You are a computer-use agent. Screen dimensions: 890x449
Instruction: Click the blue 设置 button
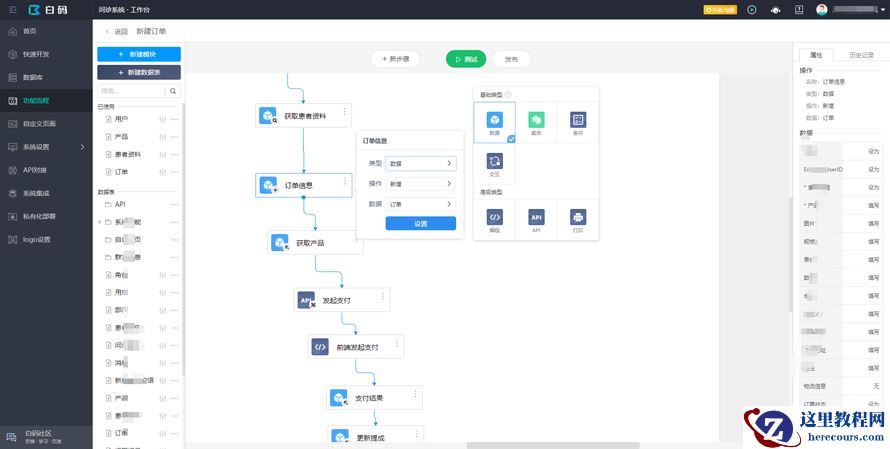pos(421,224)
